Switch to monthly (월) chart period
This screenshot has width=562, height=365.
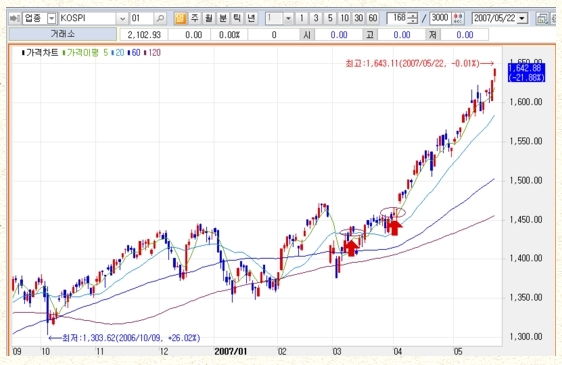click(x=209, y=18)
